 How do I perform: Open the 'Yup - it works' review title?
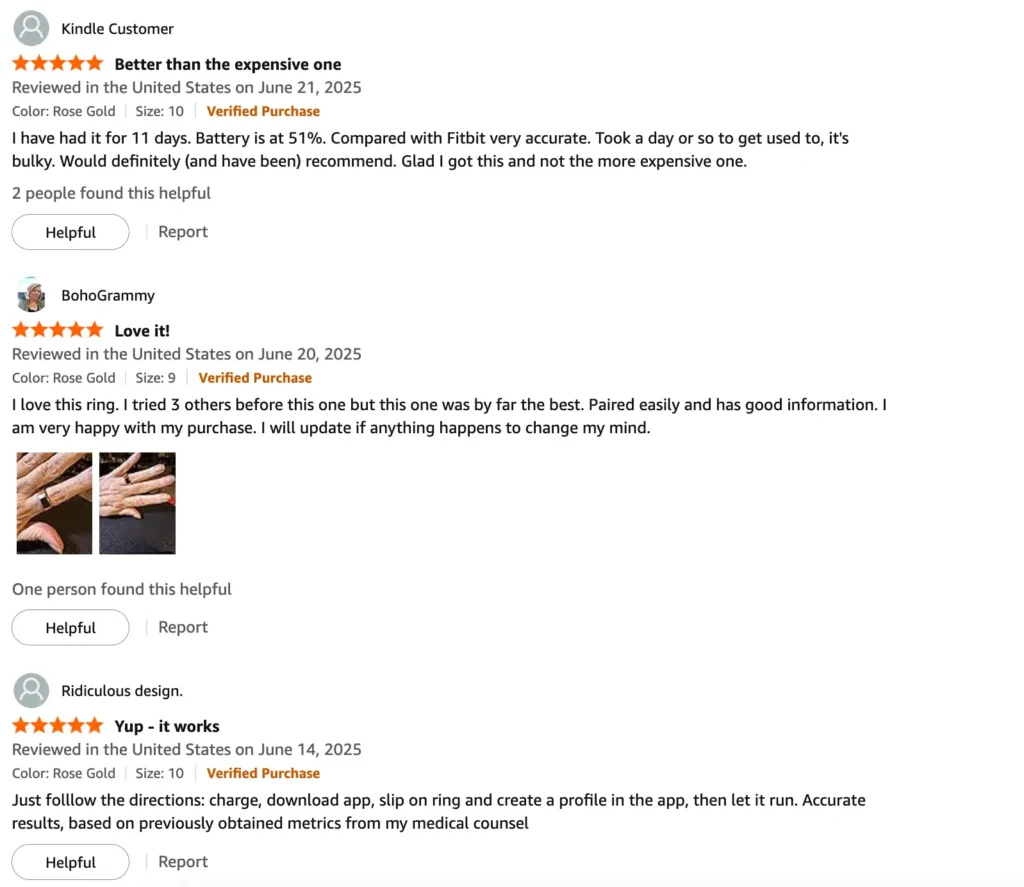click(x=167, y=726)
